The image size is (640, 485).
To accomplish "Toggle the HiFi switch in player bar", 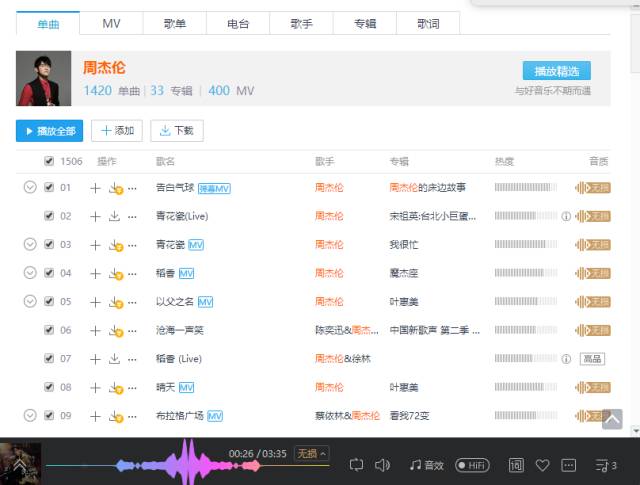I will point(472,465).
